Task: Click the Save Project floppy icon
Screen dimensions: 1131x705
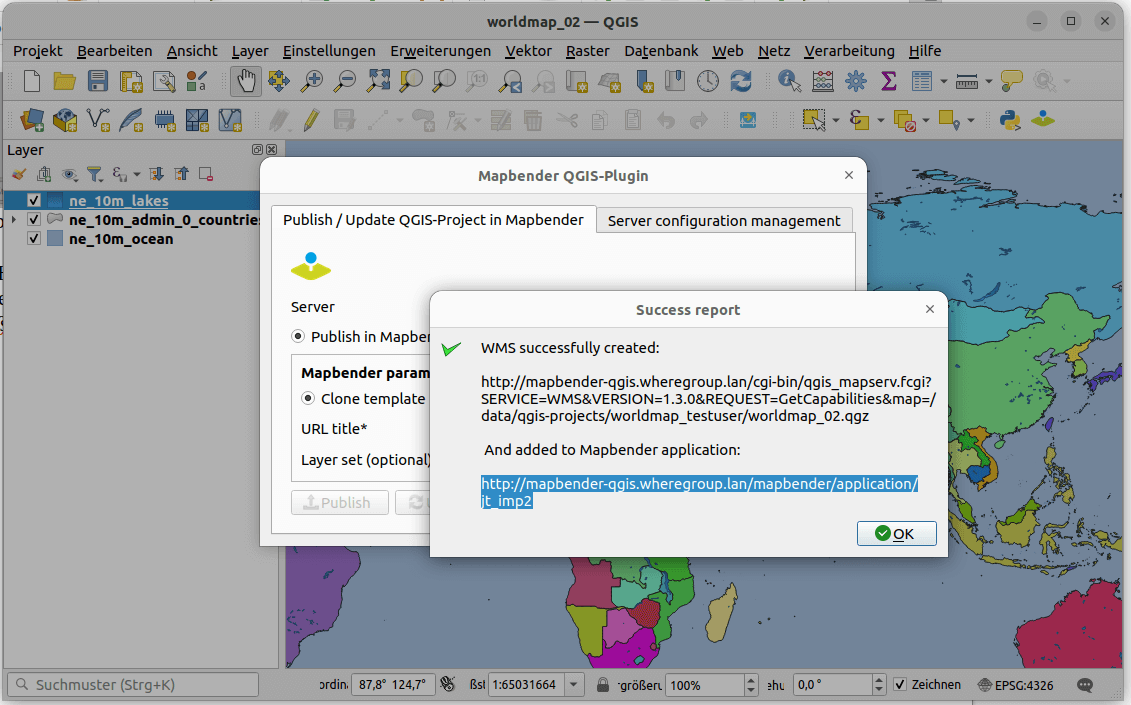Action: [98, 81]
